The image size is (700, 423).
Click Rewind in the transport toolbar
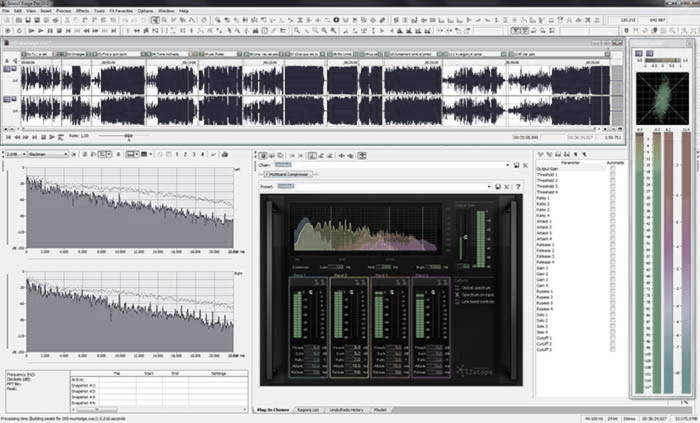[x=87, y=31]
